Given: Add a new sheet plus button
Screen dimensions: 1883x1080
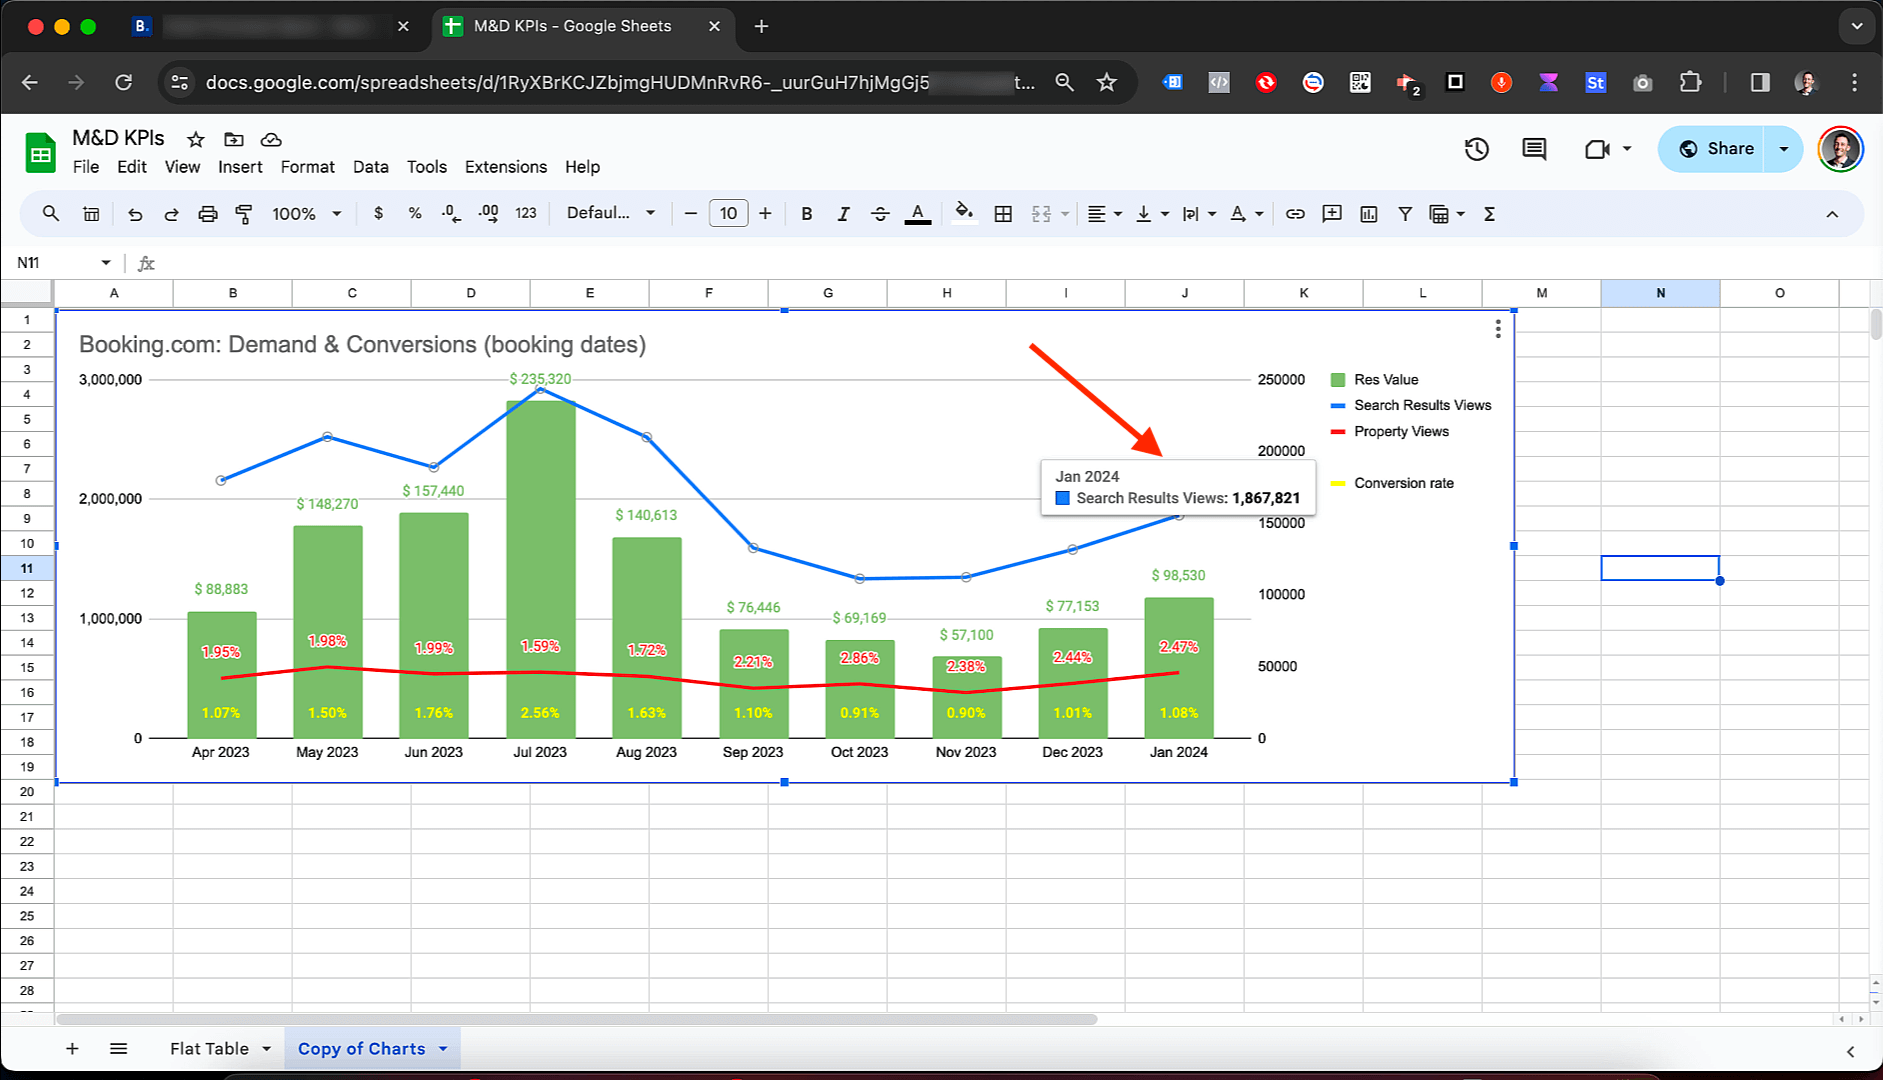Looking at the screenshot, I should point(72,1048).
